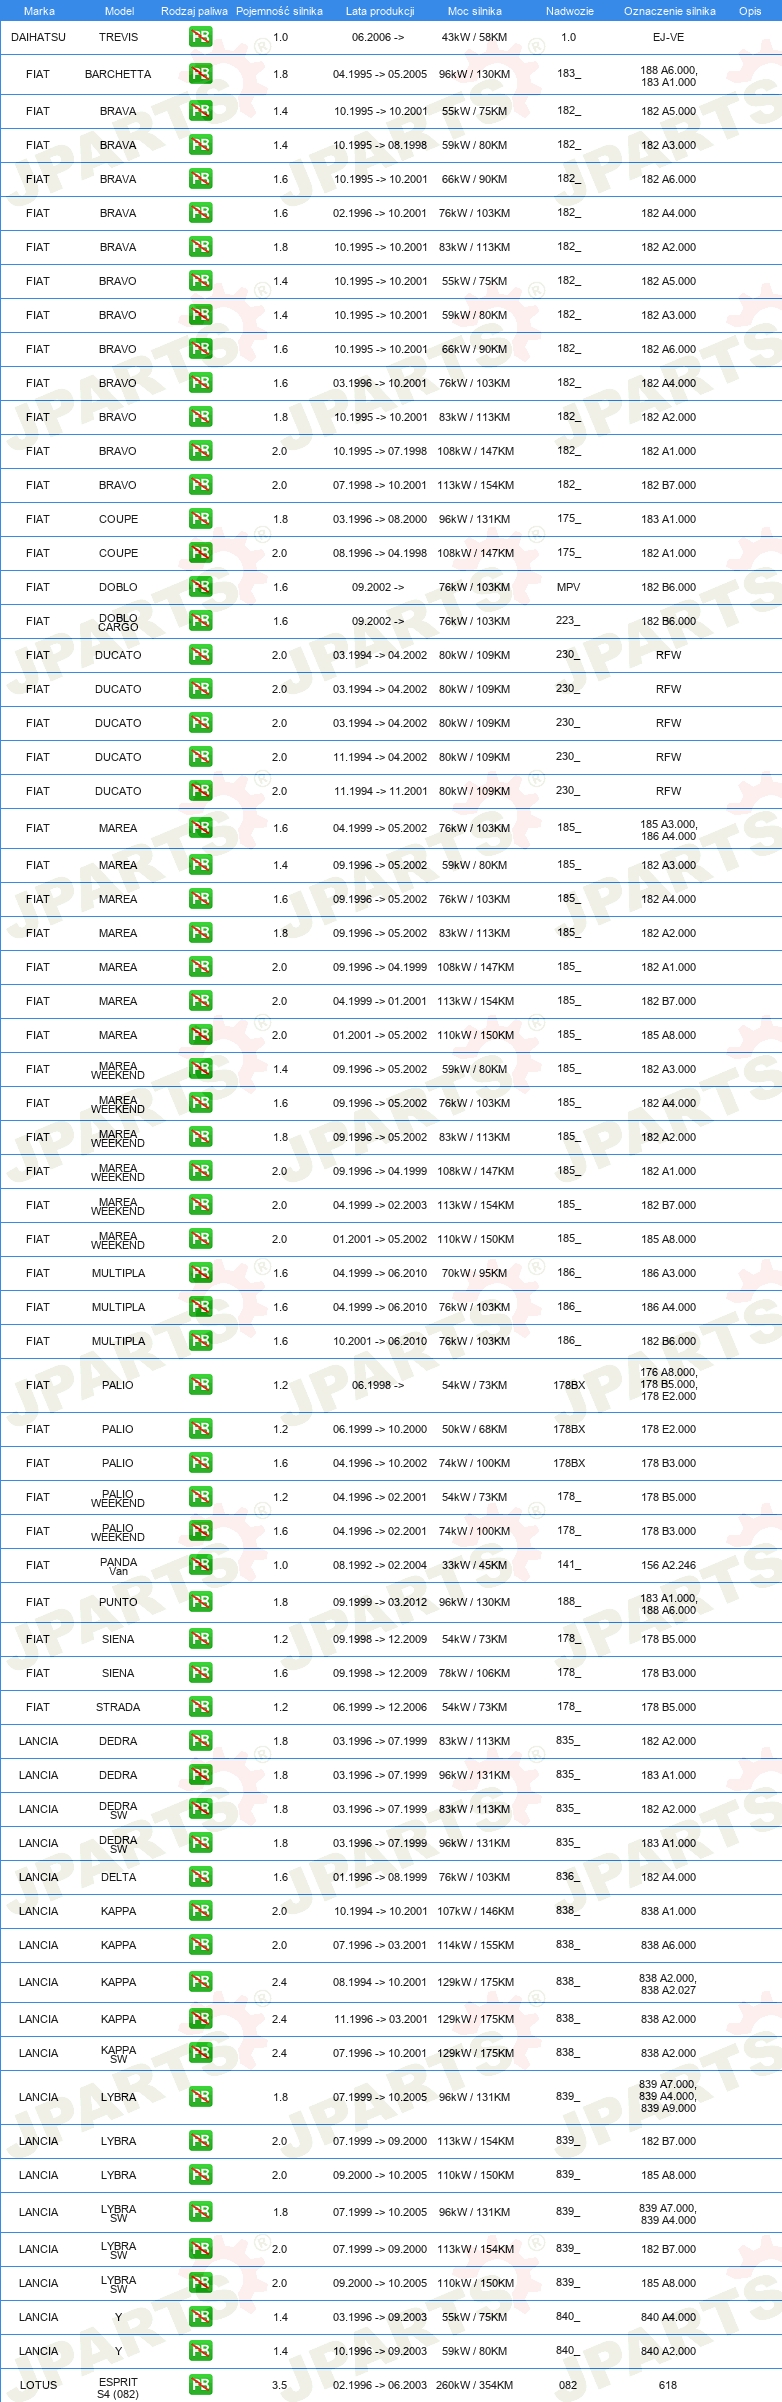Click the 223_ body code cell
This screenshot has width=782, height=2402.
click(x=568, y=621)
